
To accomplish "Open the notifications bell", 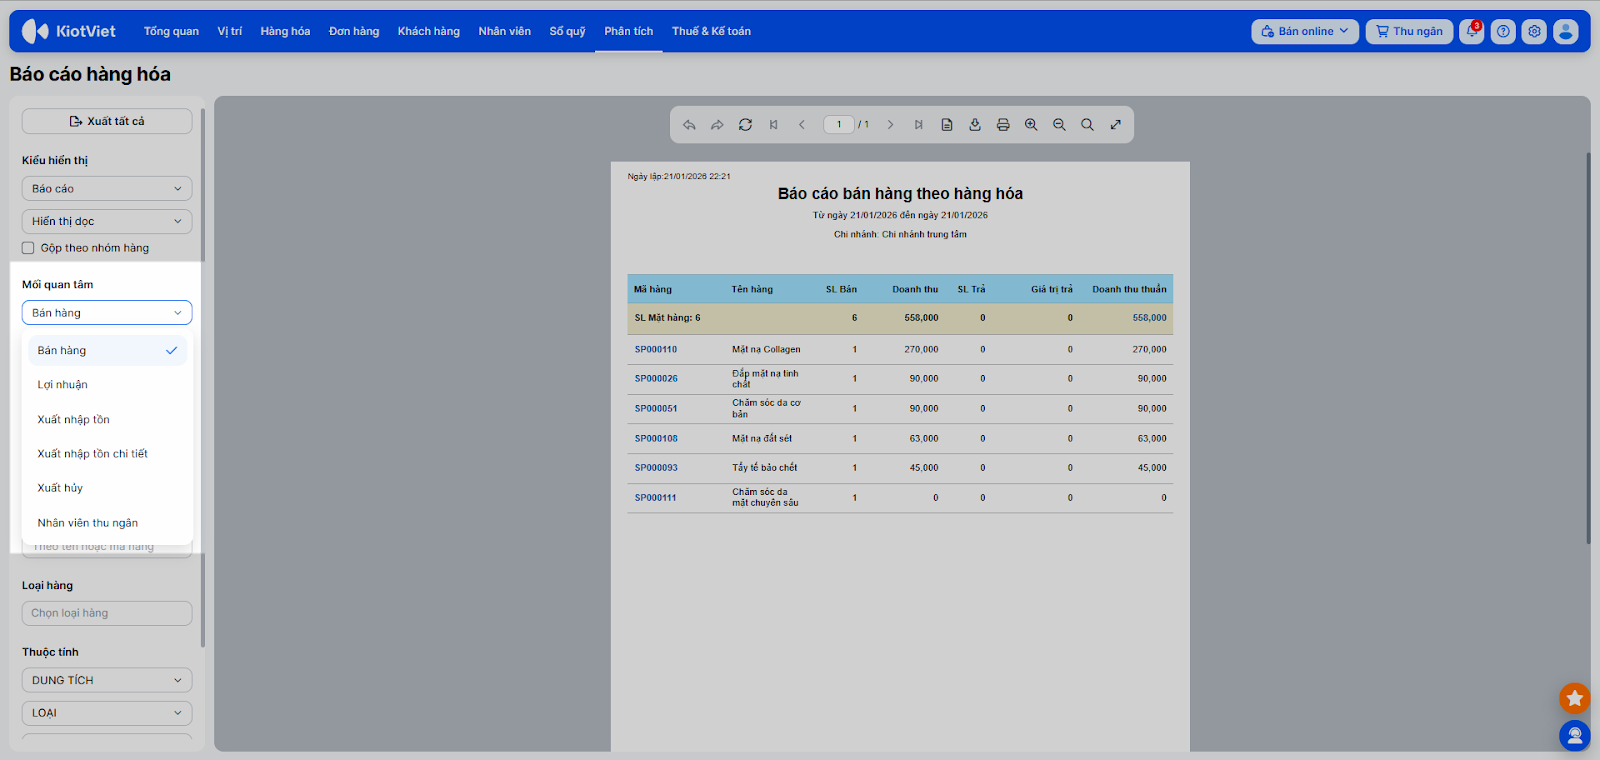I will point(1471,32).
